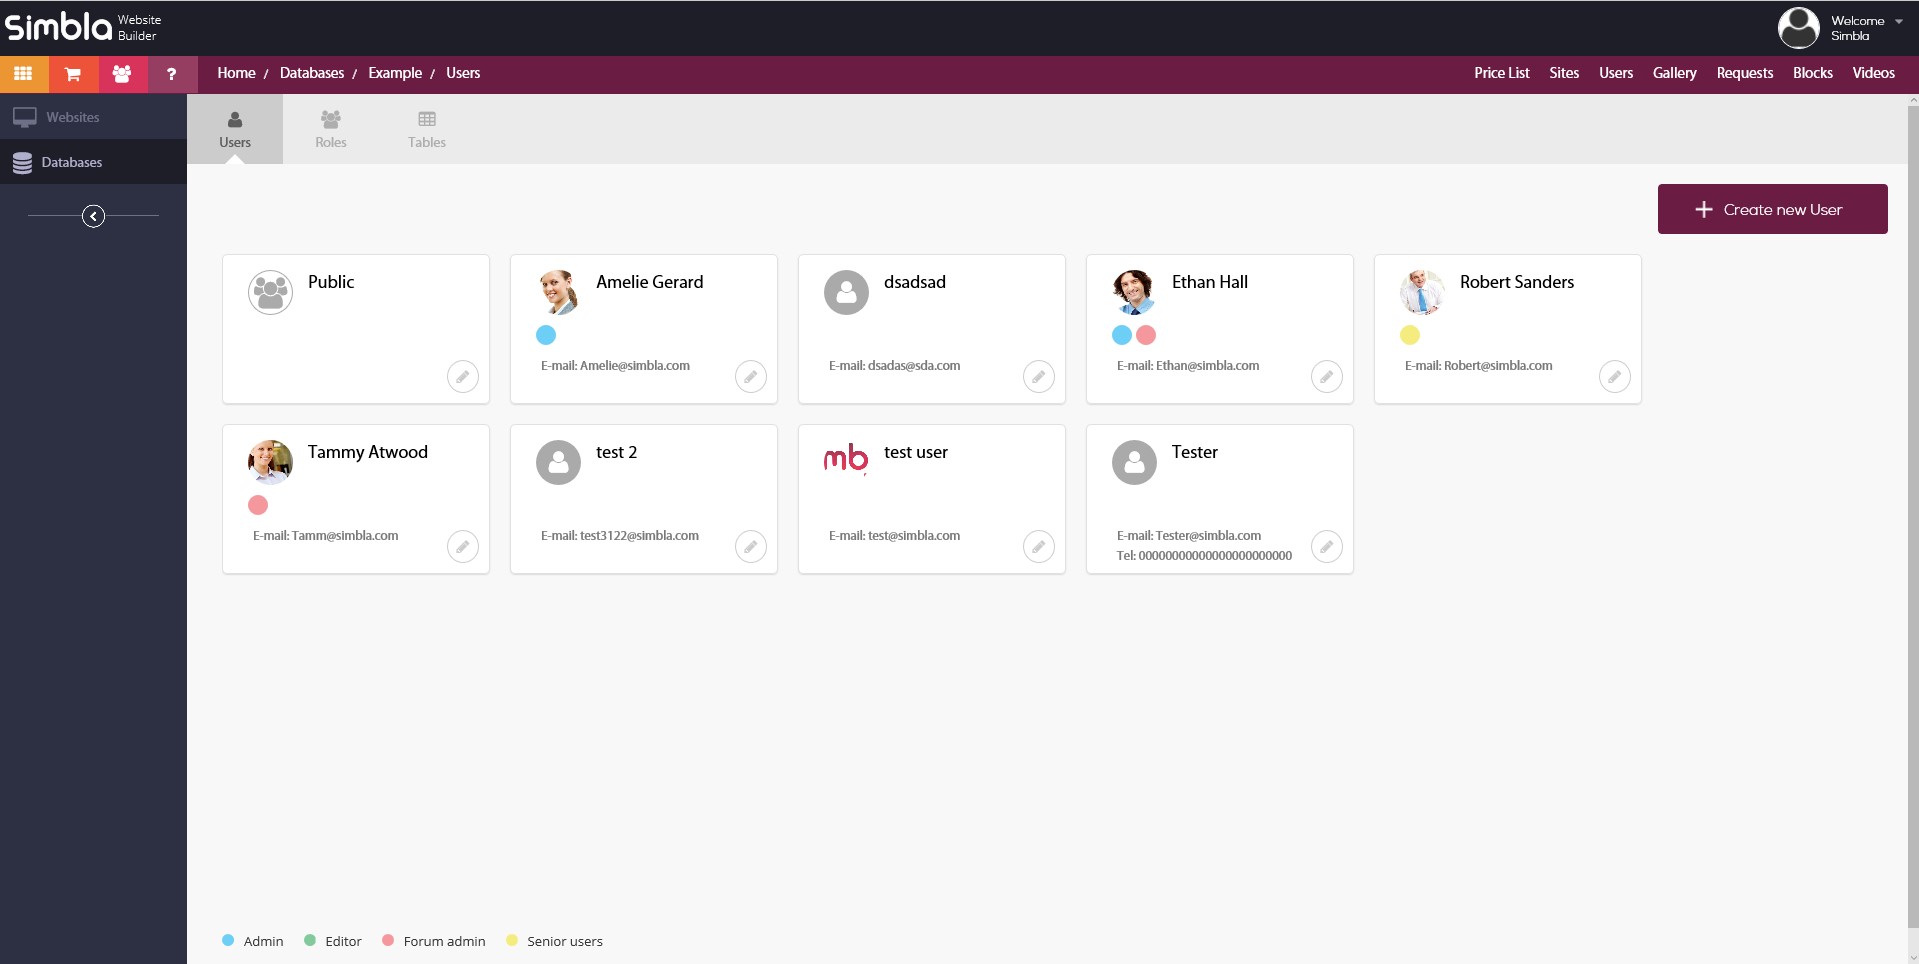Click the email Tester@simbla.com
This screenshot has height=964, width=1919.
[x=1208, y=536]
